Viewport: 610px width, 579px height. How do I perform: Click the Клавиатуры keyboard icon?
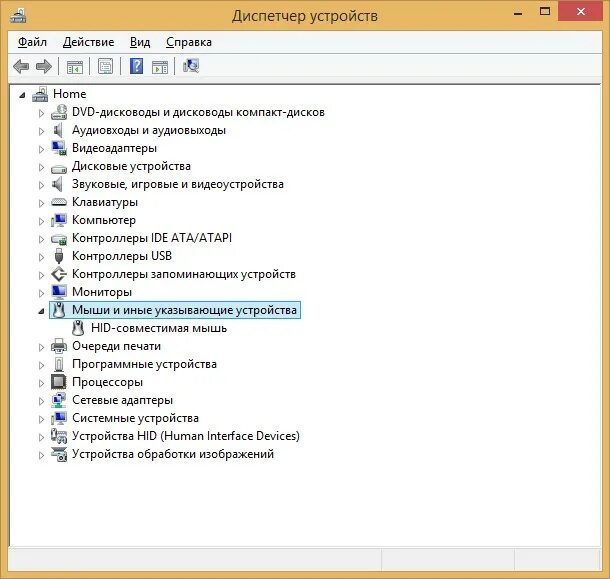click(x=59, y=202)
